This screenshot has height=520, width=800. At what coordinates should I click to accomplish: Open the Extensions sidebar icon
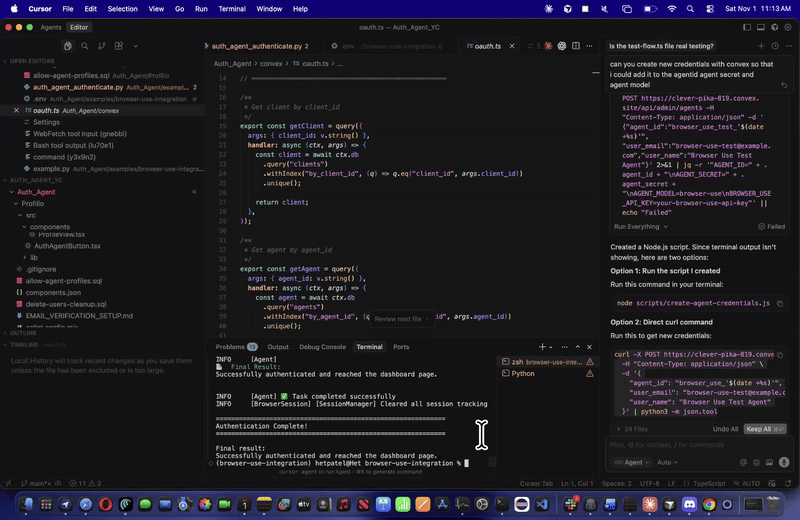119,46
